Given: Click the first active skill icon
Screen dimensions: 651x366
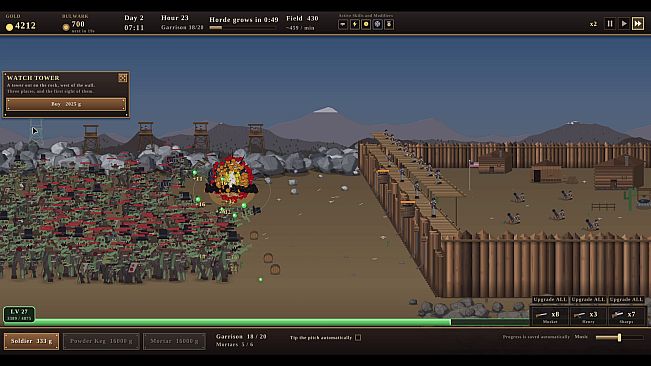Looking at the screenshot, I should click(x=343, y=24).
